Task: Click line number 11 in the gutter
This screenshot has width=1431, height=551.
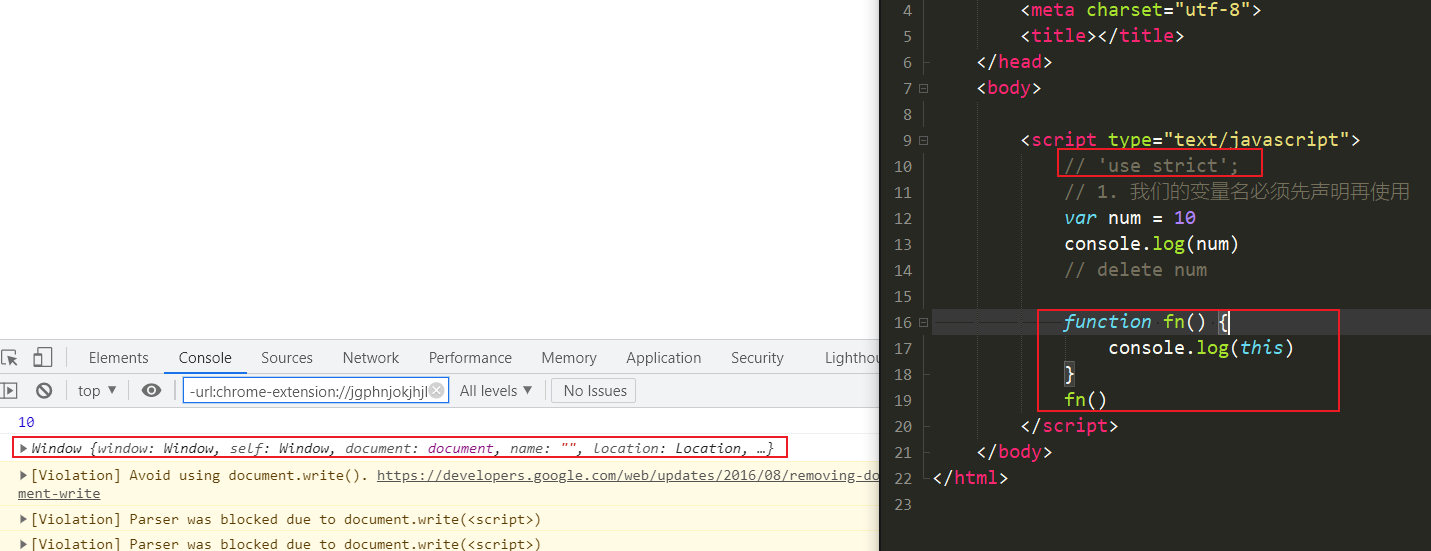Action: click(902, 192)
